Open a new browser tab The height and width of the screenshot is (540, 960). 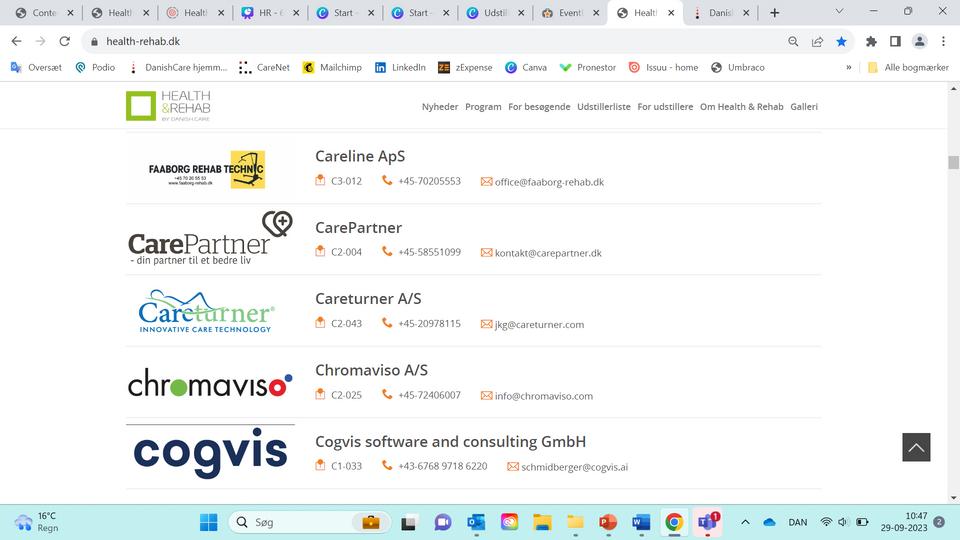(x=774, y=12)
